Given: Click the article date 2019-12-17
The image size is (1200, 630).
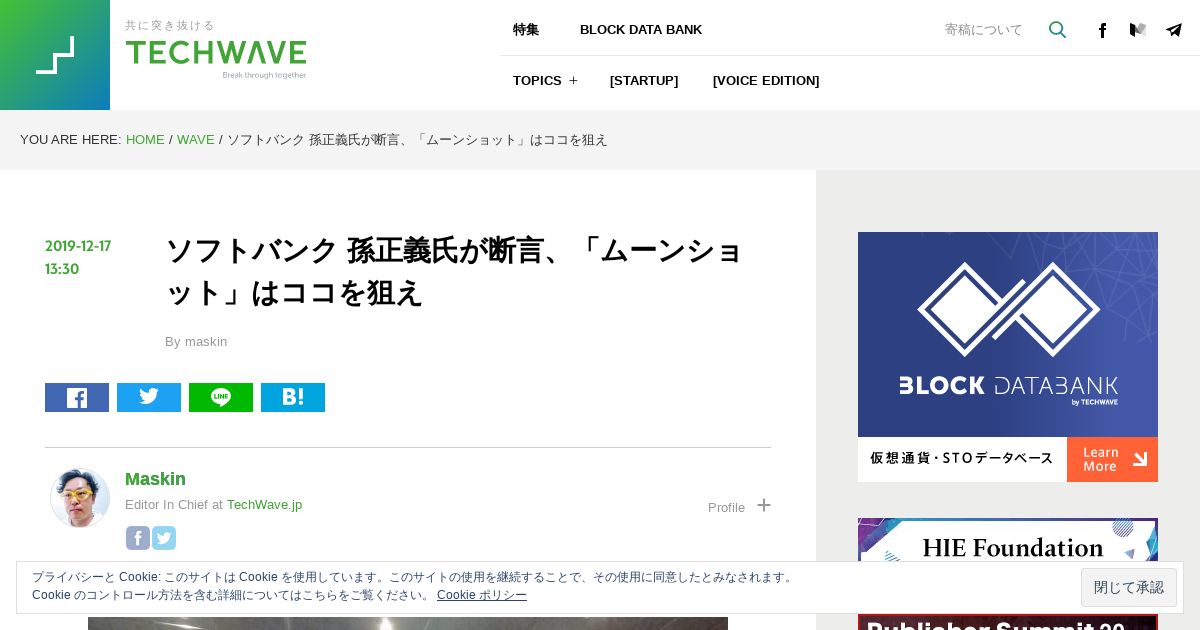Looking at the screenshot, I should [78, 246].
